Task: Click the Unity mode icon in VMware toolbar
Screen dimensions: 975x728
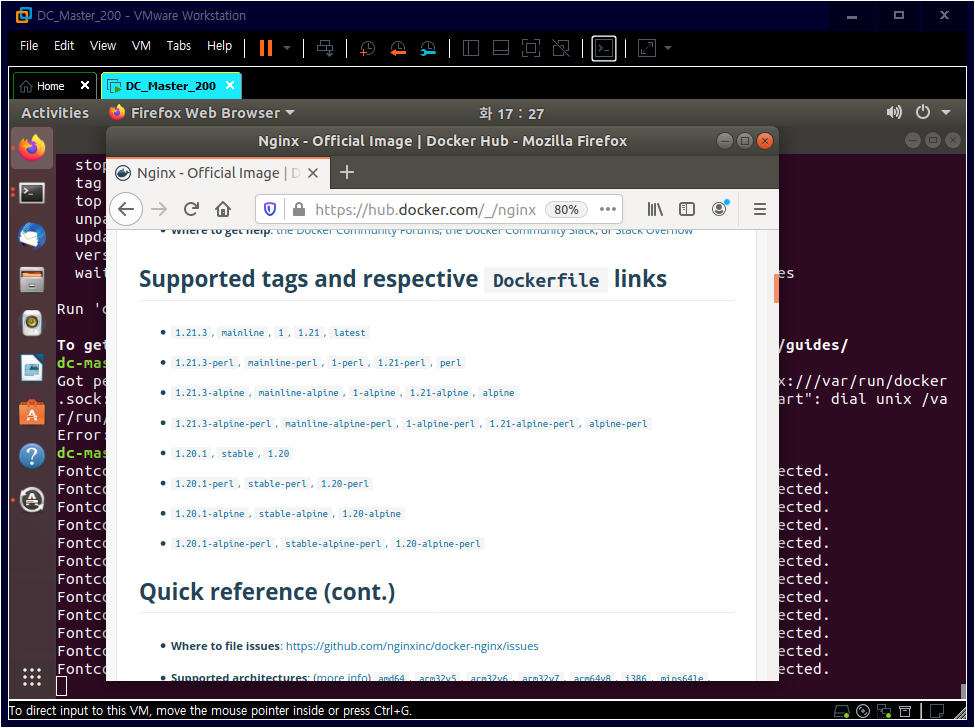Action: pyautogui.click(x=561, y=48)
